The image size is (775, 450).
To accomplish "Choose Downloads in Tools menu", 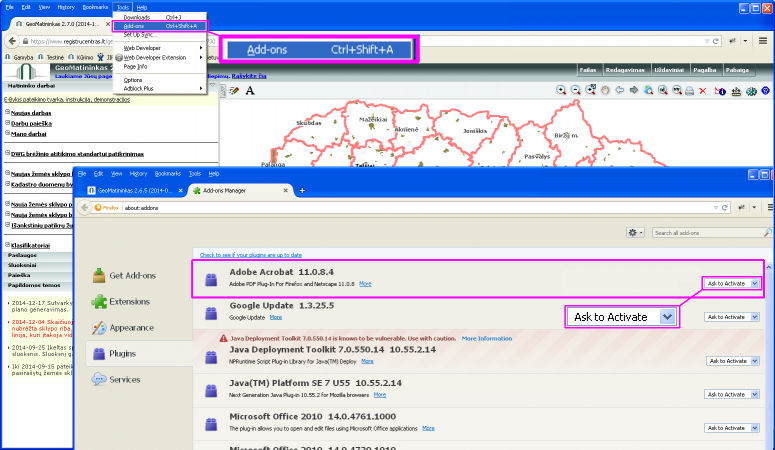I will coord(160,17).
